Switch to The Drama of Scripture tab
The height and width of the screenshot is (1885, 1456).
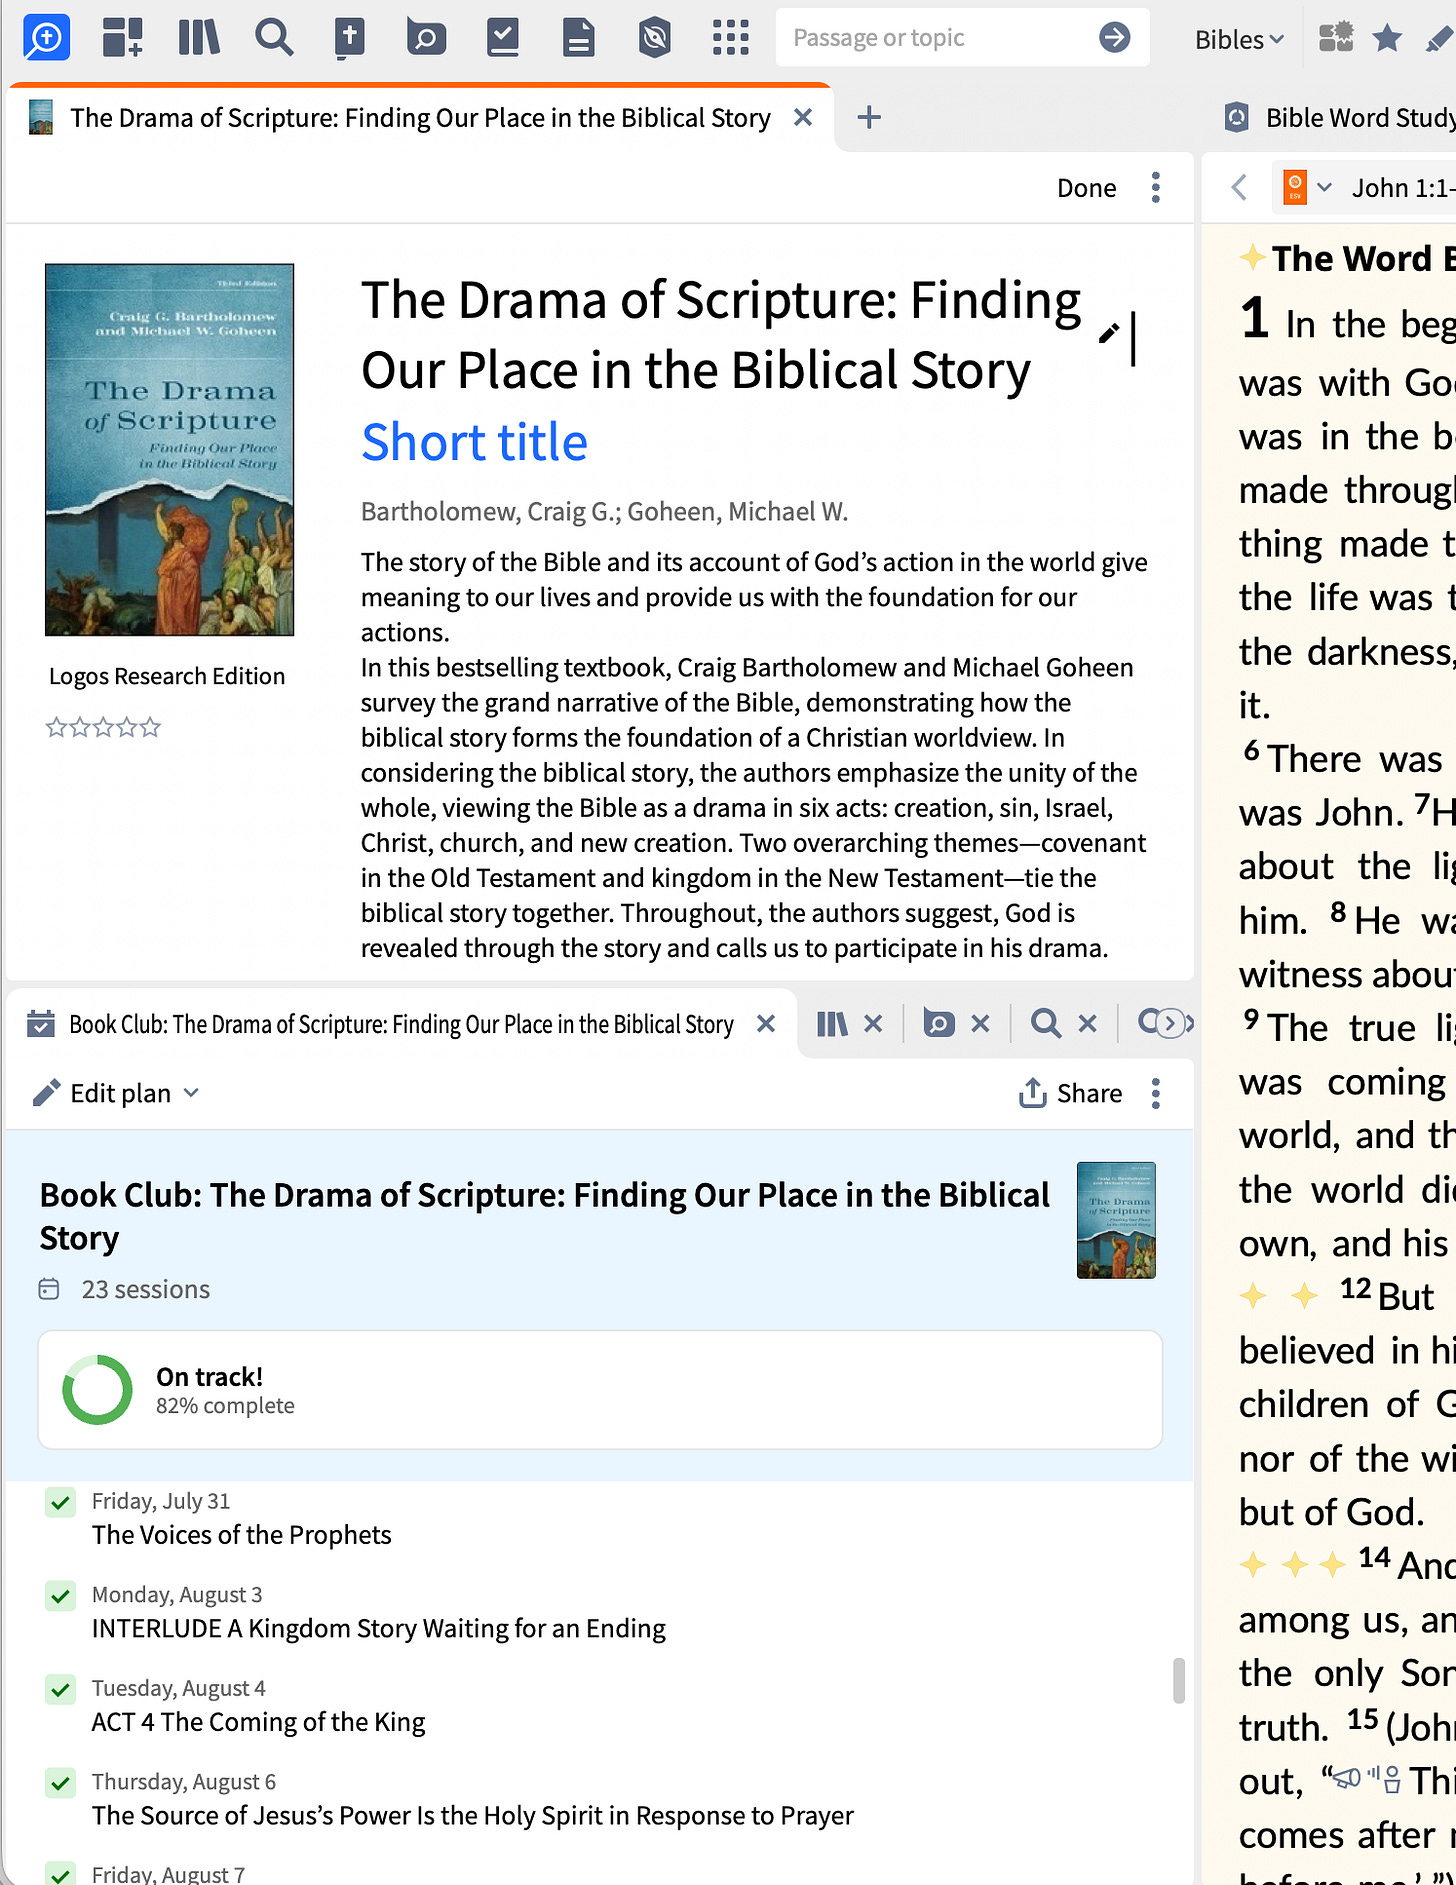tap(420, 118)
